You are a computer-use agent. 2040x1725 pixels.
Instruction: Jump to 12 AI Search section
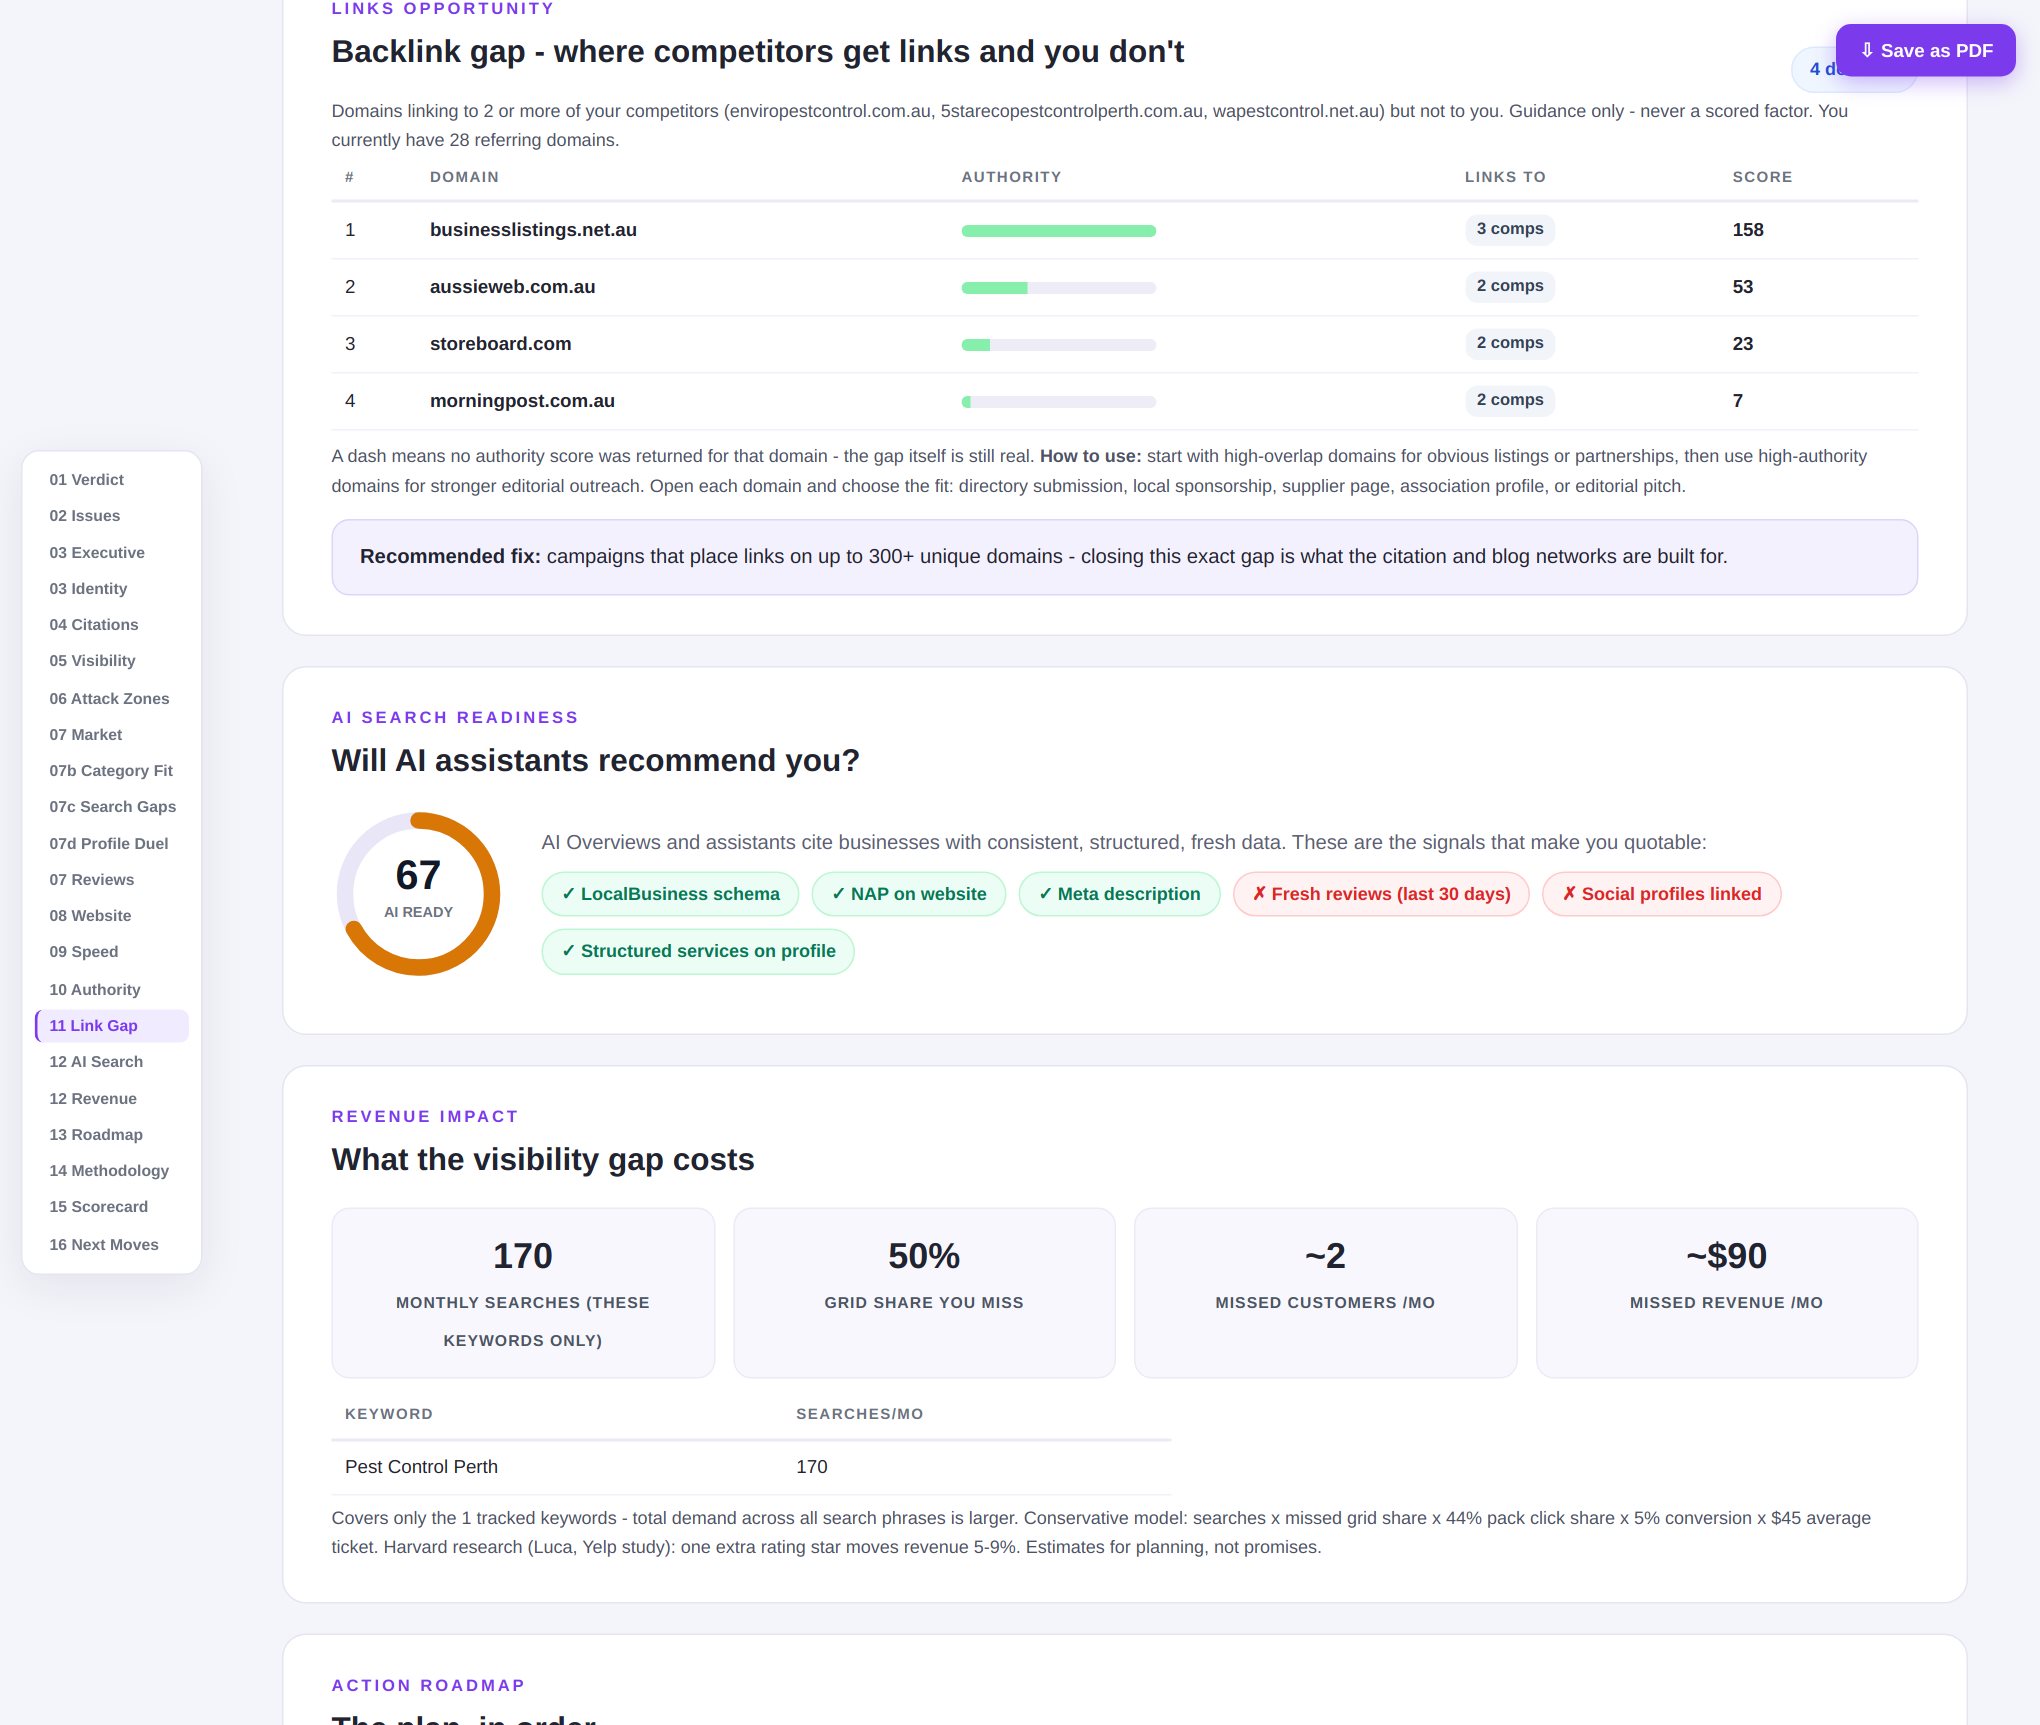point(96,1062)
